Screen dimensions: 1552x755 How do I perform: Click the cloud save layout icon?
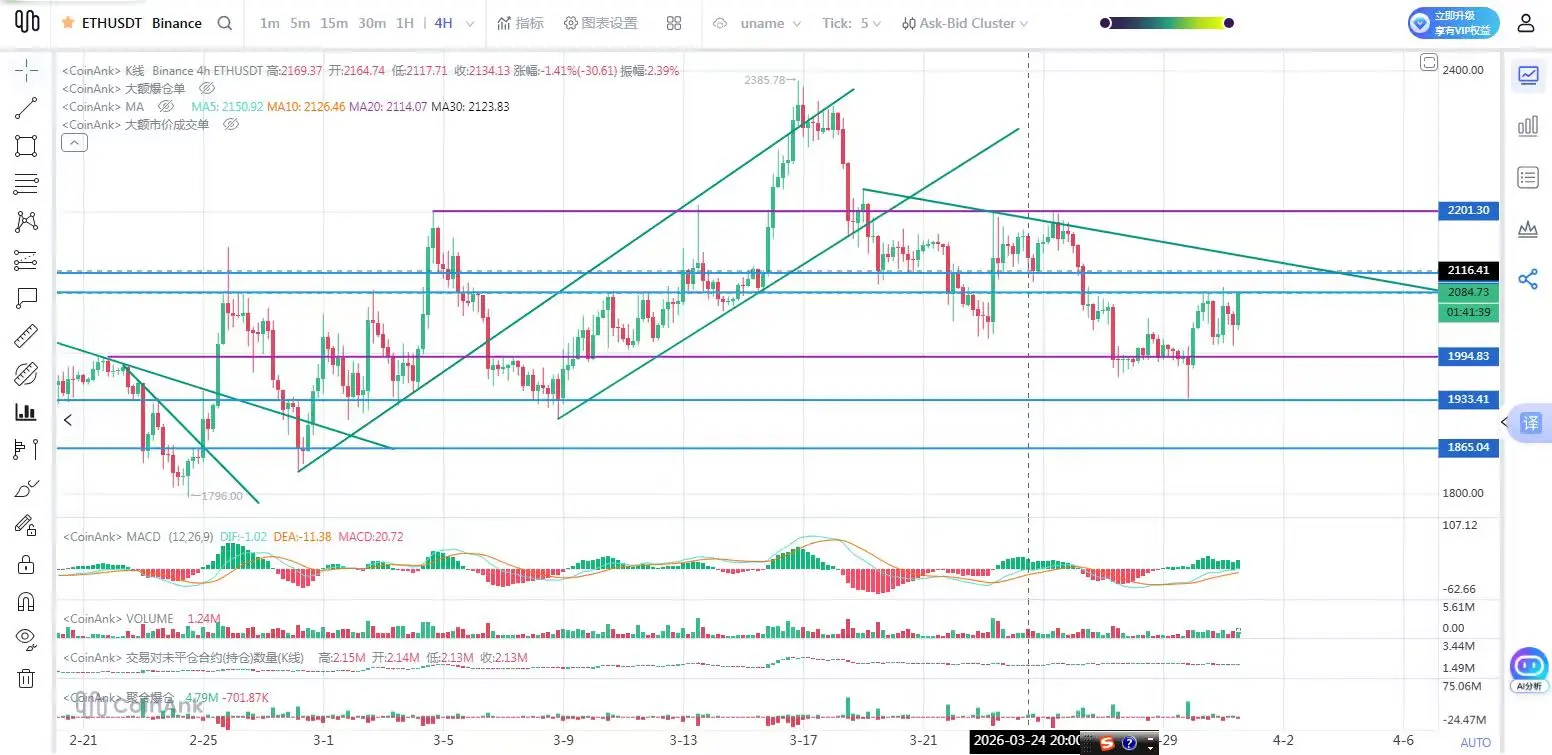point(720,23)
